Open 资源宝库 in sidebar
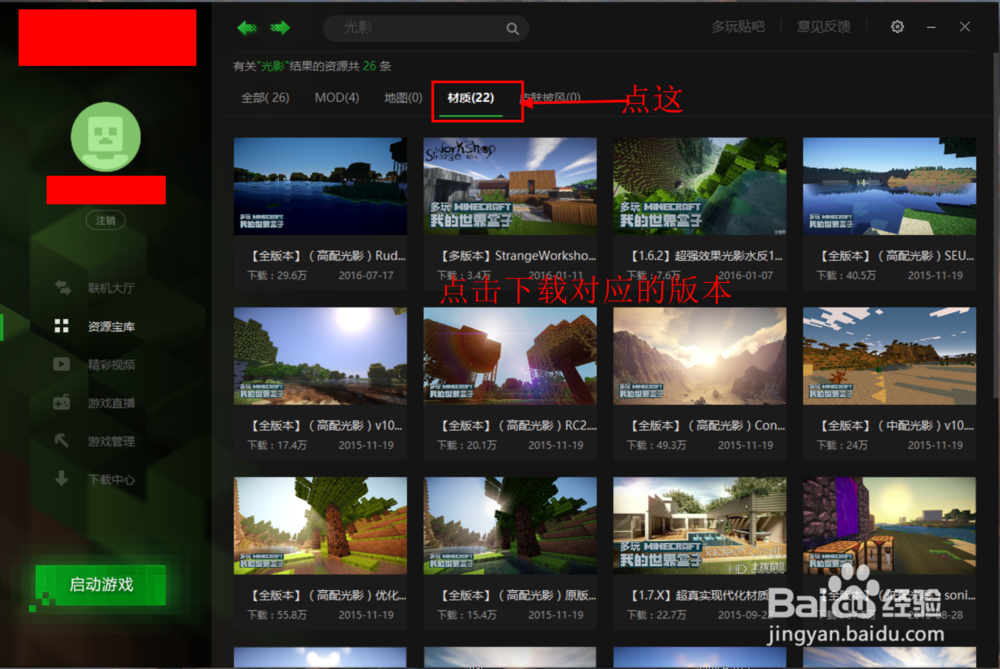The width and height of the screenshot is (1000, 669). coord(112,327)
